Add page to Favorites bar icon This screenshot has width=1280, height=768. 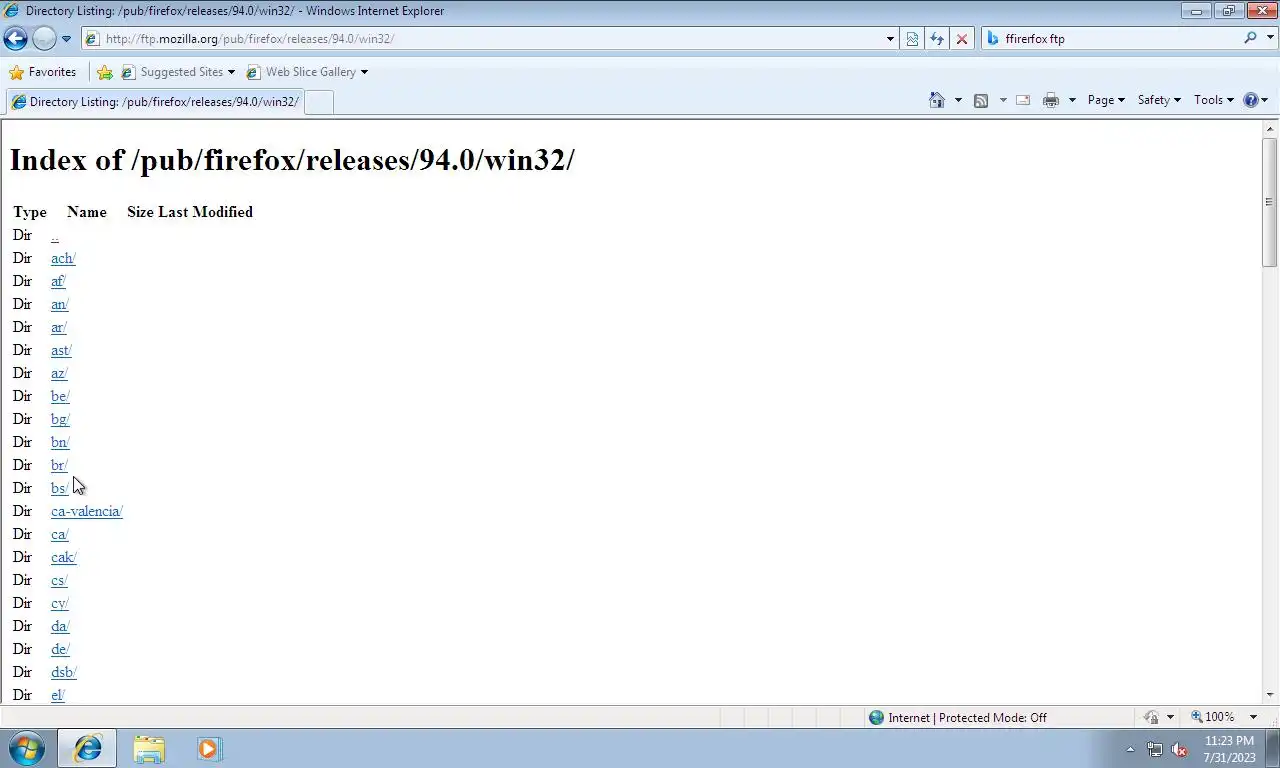point(105,72)
